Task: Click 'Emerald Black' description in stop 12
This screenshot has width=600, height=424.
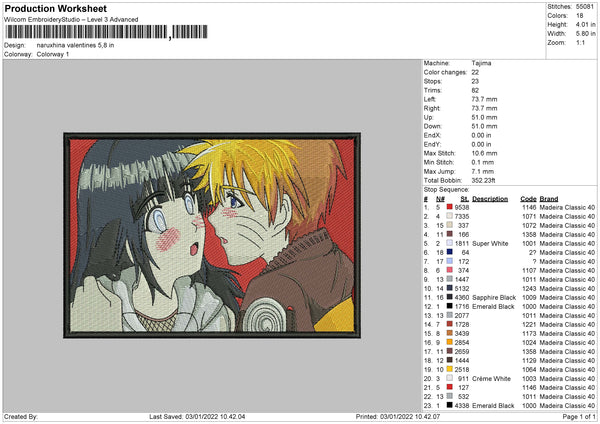Action: point(493,307)
